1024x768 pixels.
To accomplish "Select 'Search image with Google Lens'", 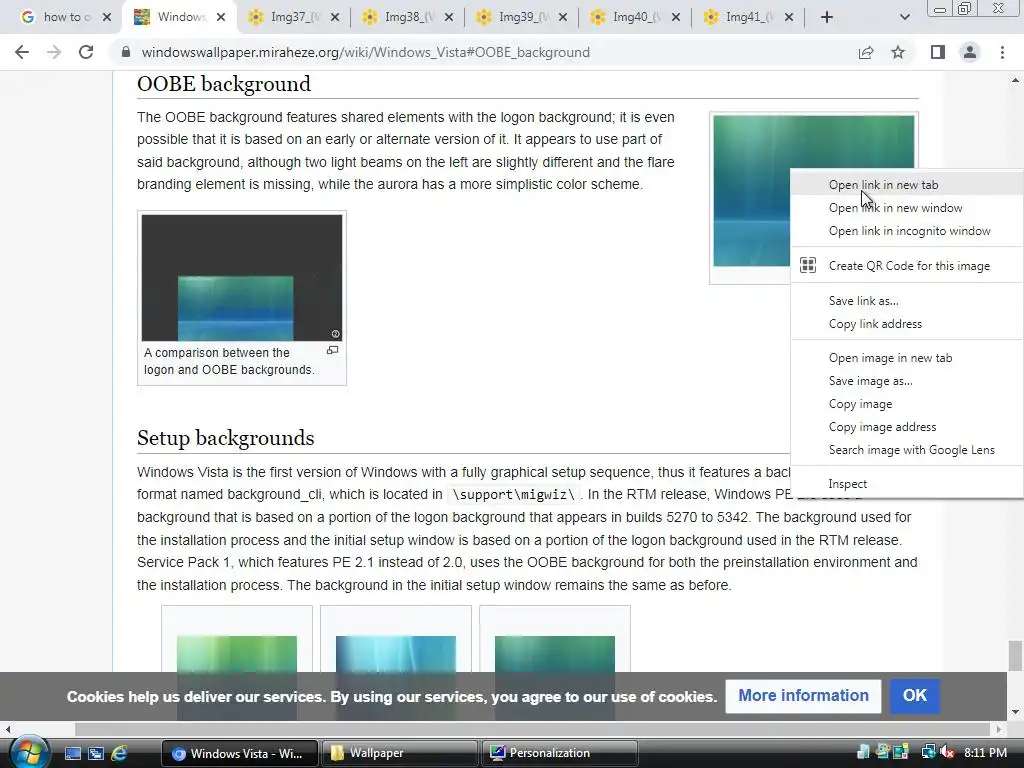I will tap(907, 449).
